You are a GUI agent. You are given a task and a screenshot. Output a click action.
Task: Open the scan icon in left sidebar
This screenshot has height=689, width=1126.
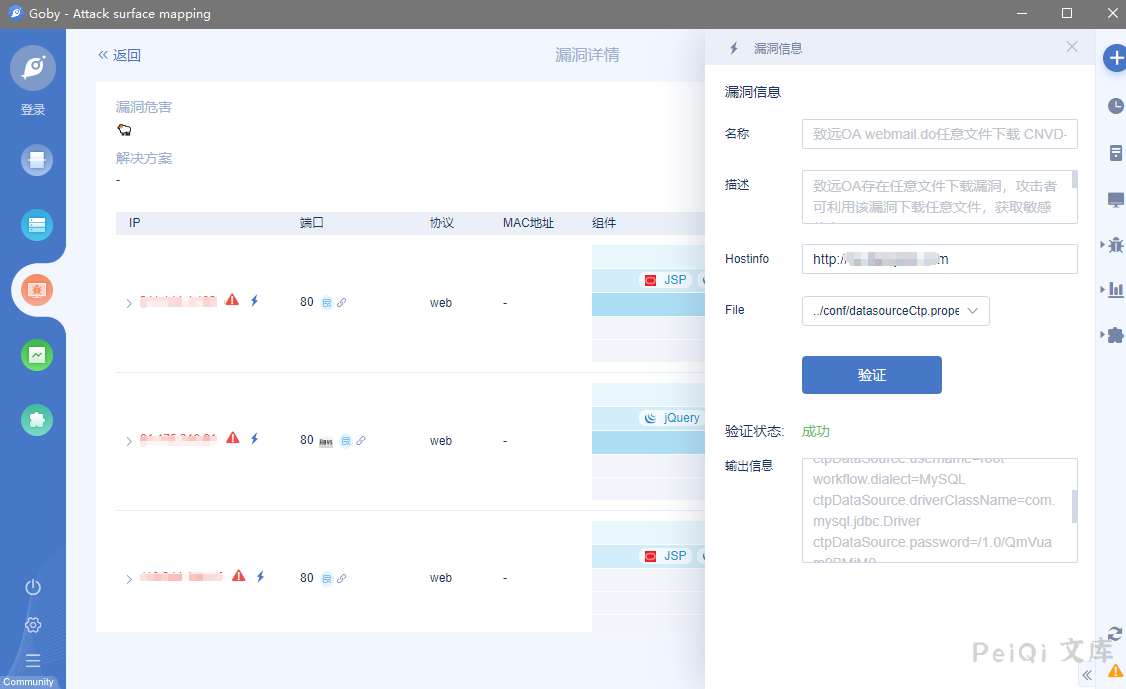(x=36, y=160)
